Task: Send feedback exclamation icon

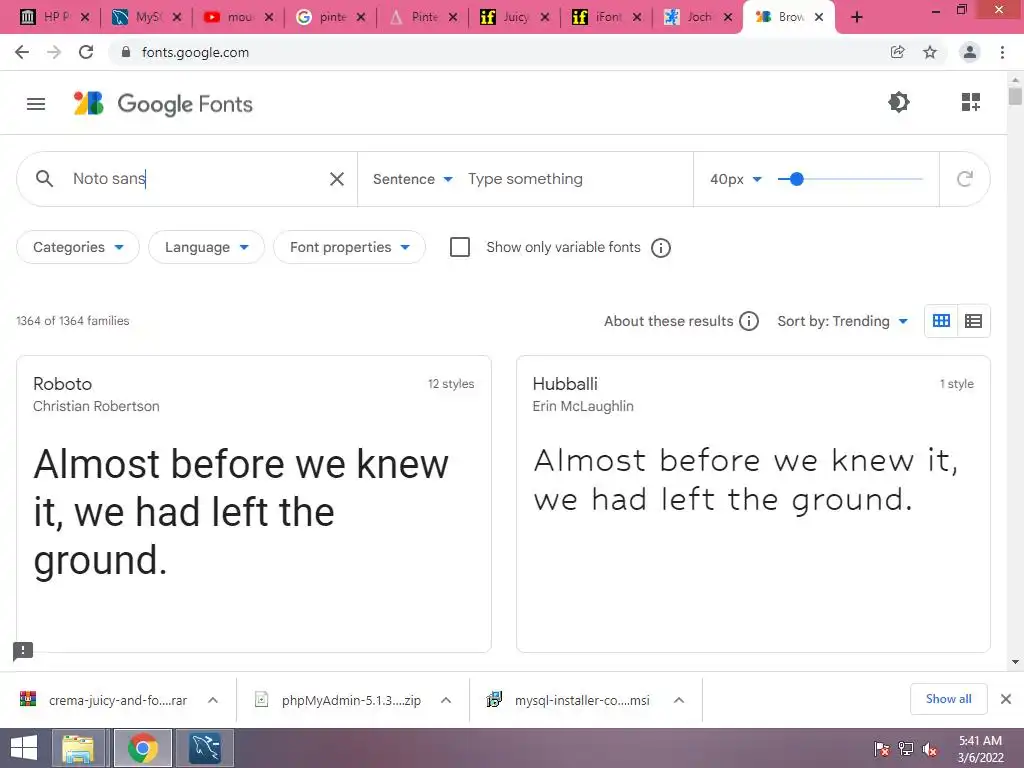Action: (23, 650)
